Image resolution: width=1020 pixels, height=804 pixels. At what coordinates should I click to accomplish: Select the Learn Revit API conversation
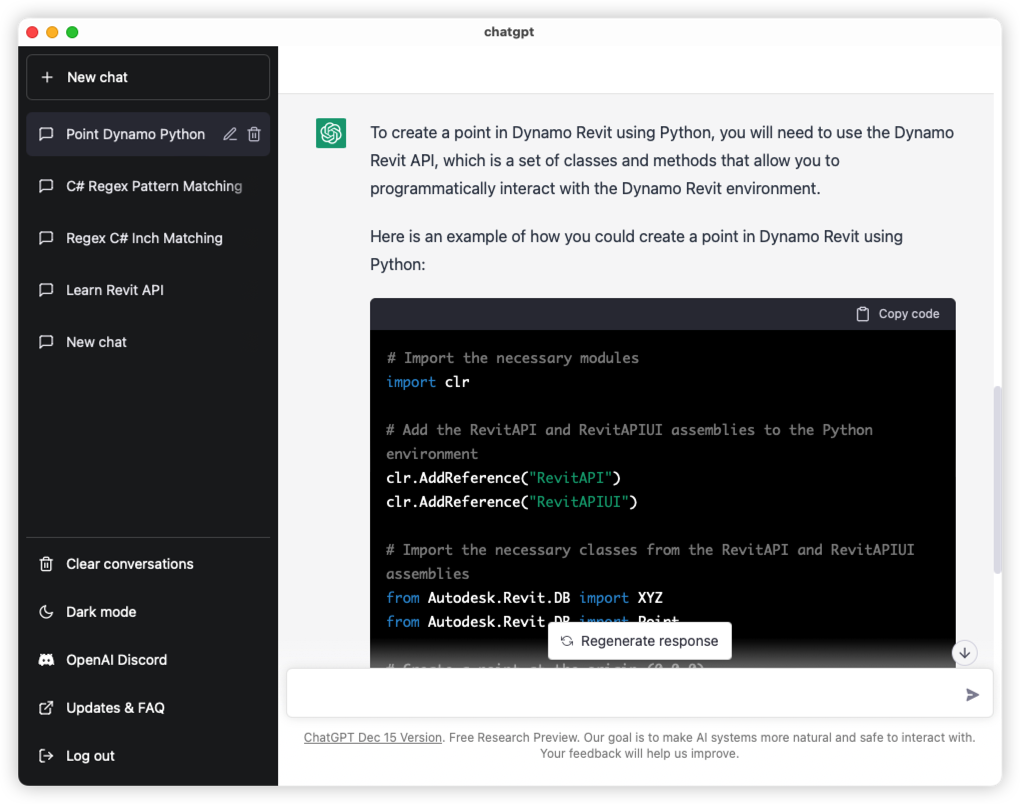pos(114,290)
